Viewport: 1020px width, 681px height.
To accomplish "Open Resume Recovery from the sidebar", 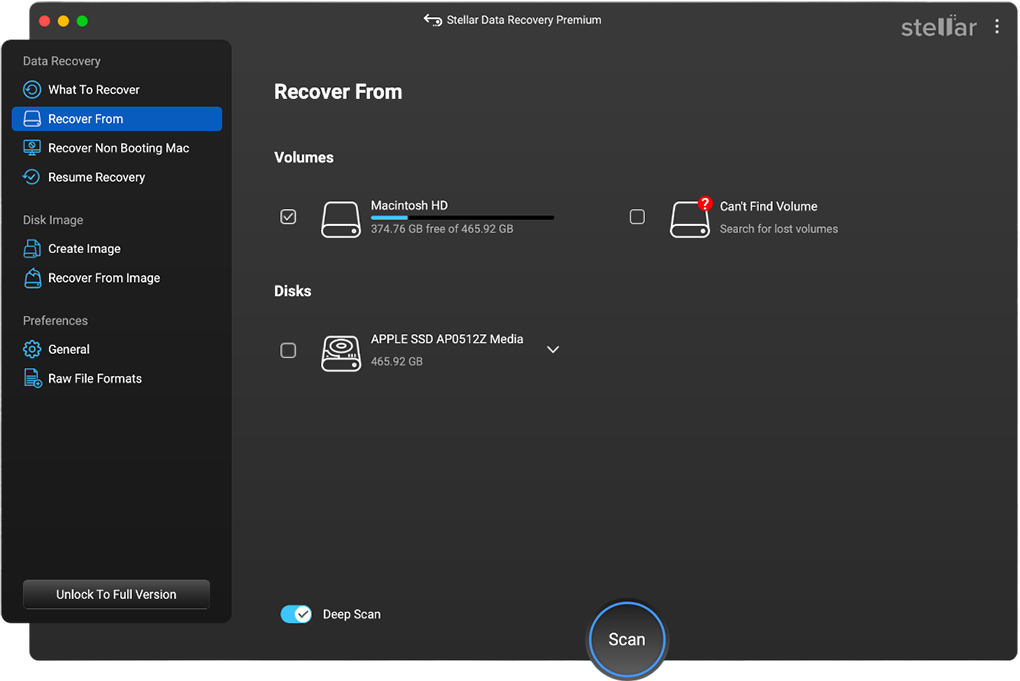I will point(97,177).
